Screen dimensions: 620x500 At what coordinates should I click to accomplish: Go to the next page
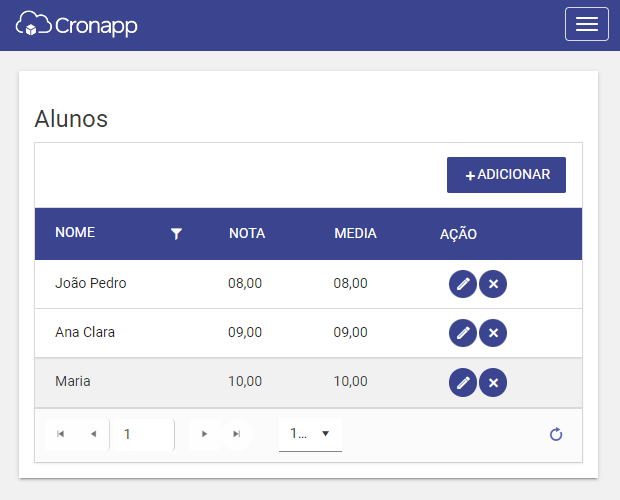point(204,434)
